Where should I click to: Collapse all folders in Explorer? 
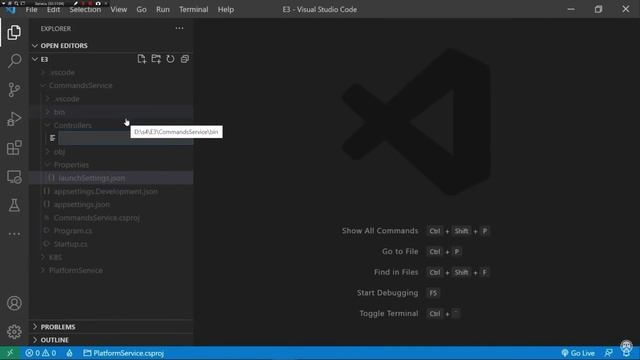184,59
